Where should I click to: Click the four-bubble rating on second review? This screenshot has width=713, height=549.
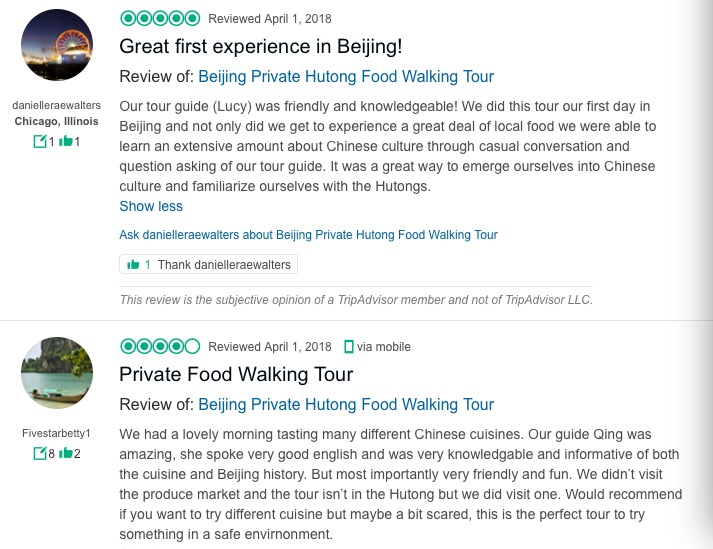[x=160, y=346]
